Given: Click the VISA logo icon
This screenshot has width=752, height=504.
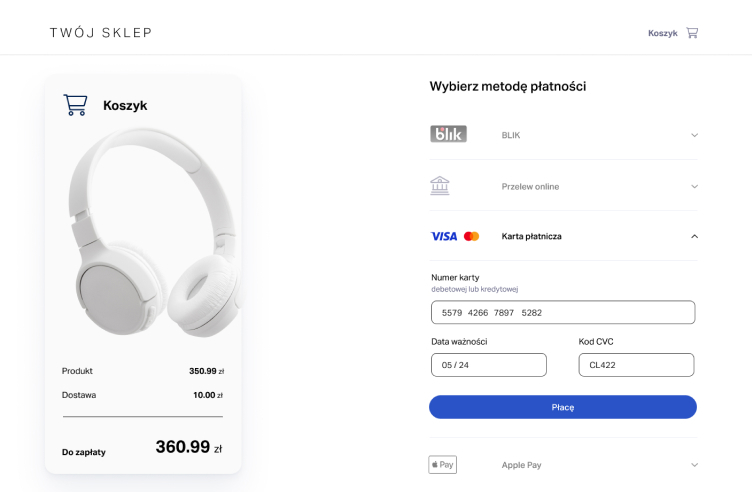Looking at the screenshot, I should click(x=443, y=236).
